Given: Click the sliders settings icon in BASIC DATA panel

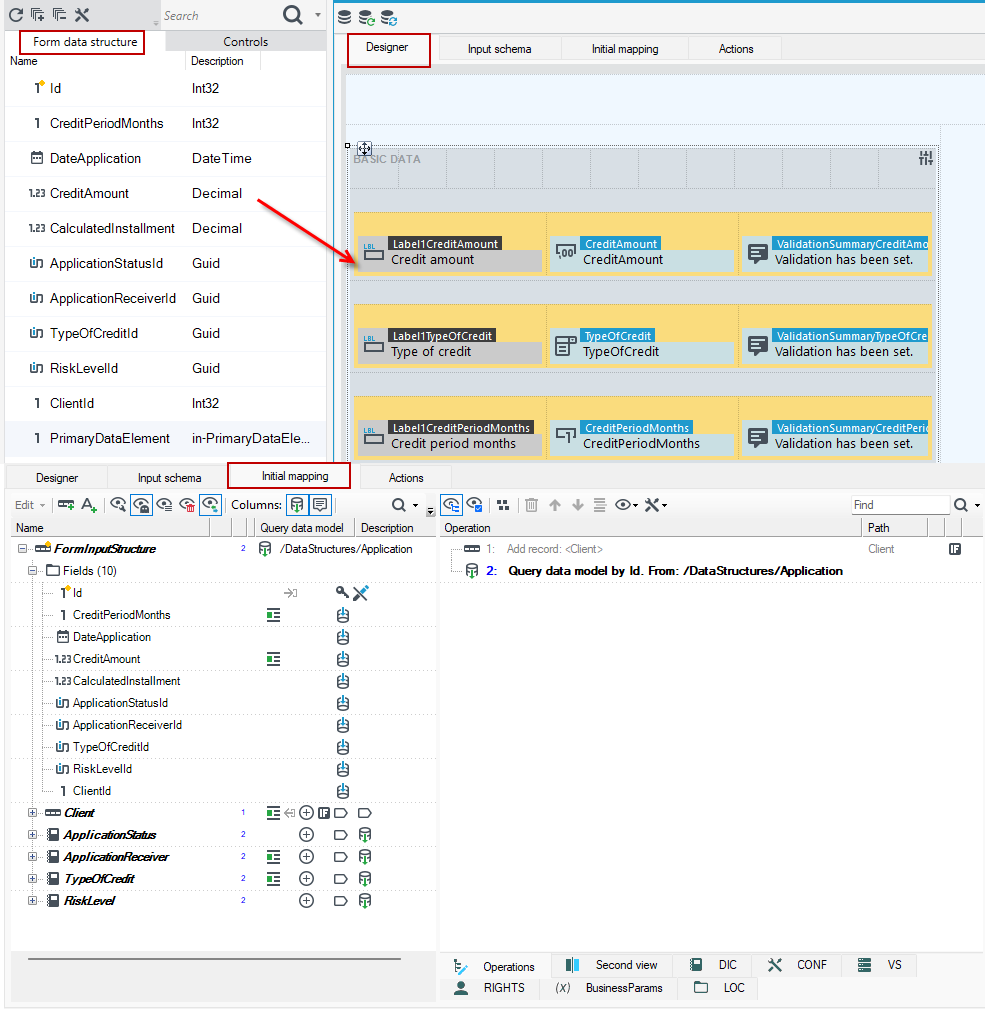Looking at the screenshot, I should 926,158.
